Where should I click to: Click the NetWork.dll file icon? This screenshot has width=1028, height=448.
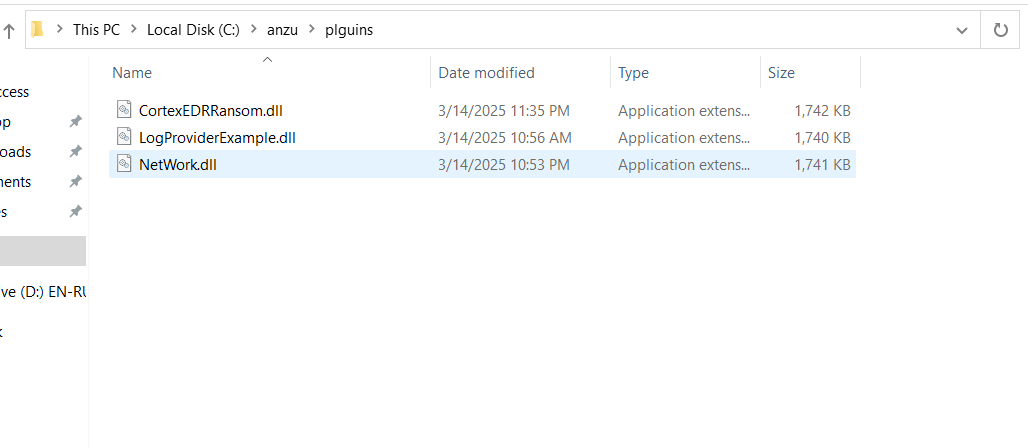click(124, 164)
